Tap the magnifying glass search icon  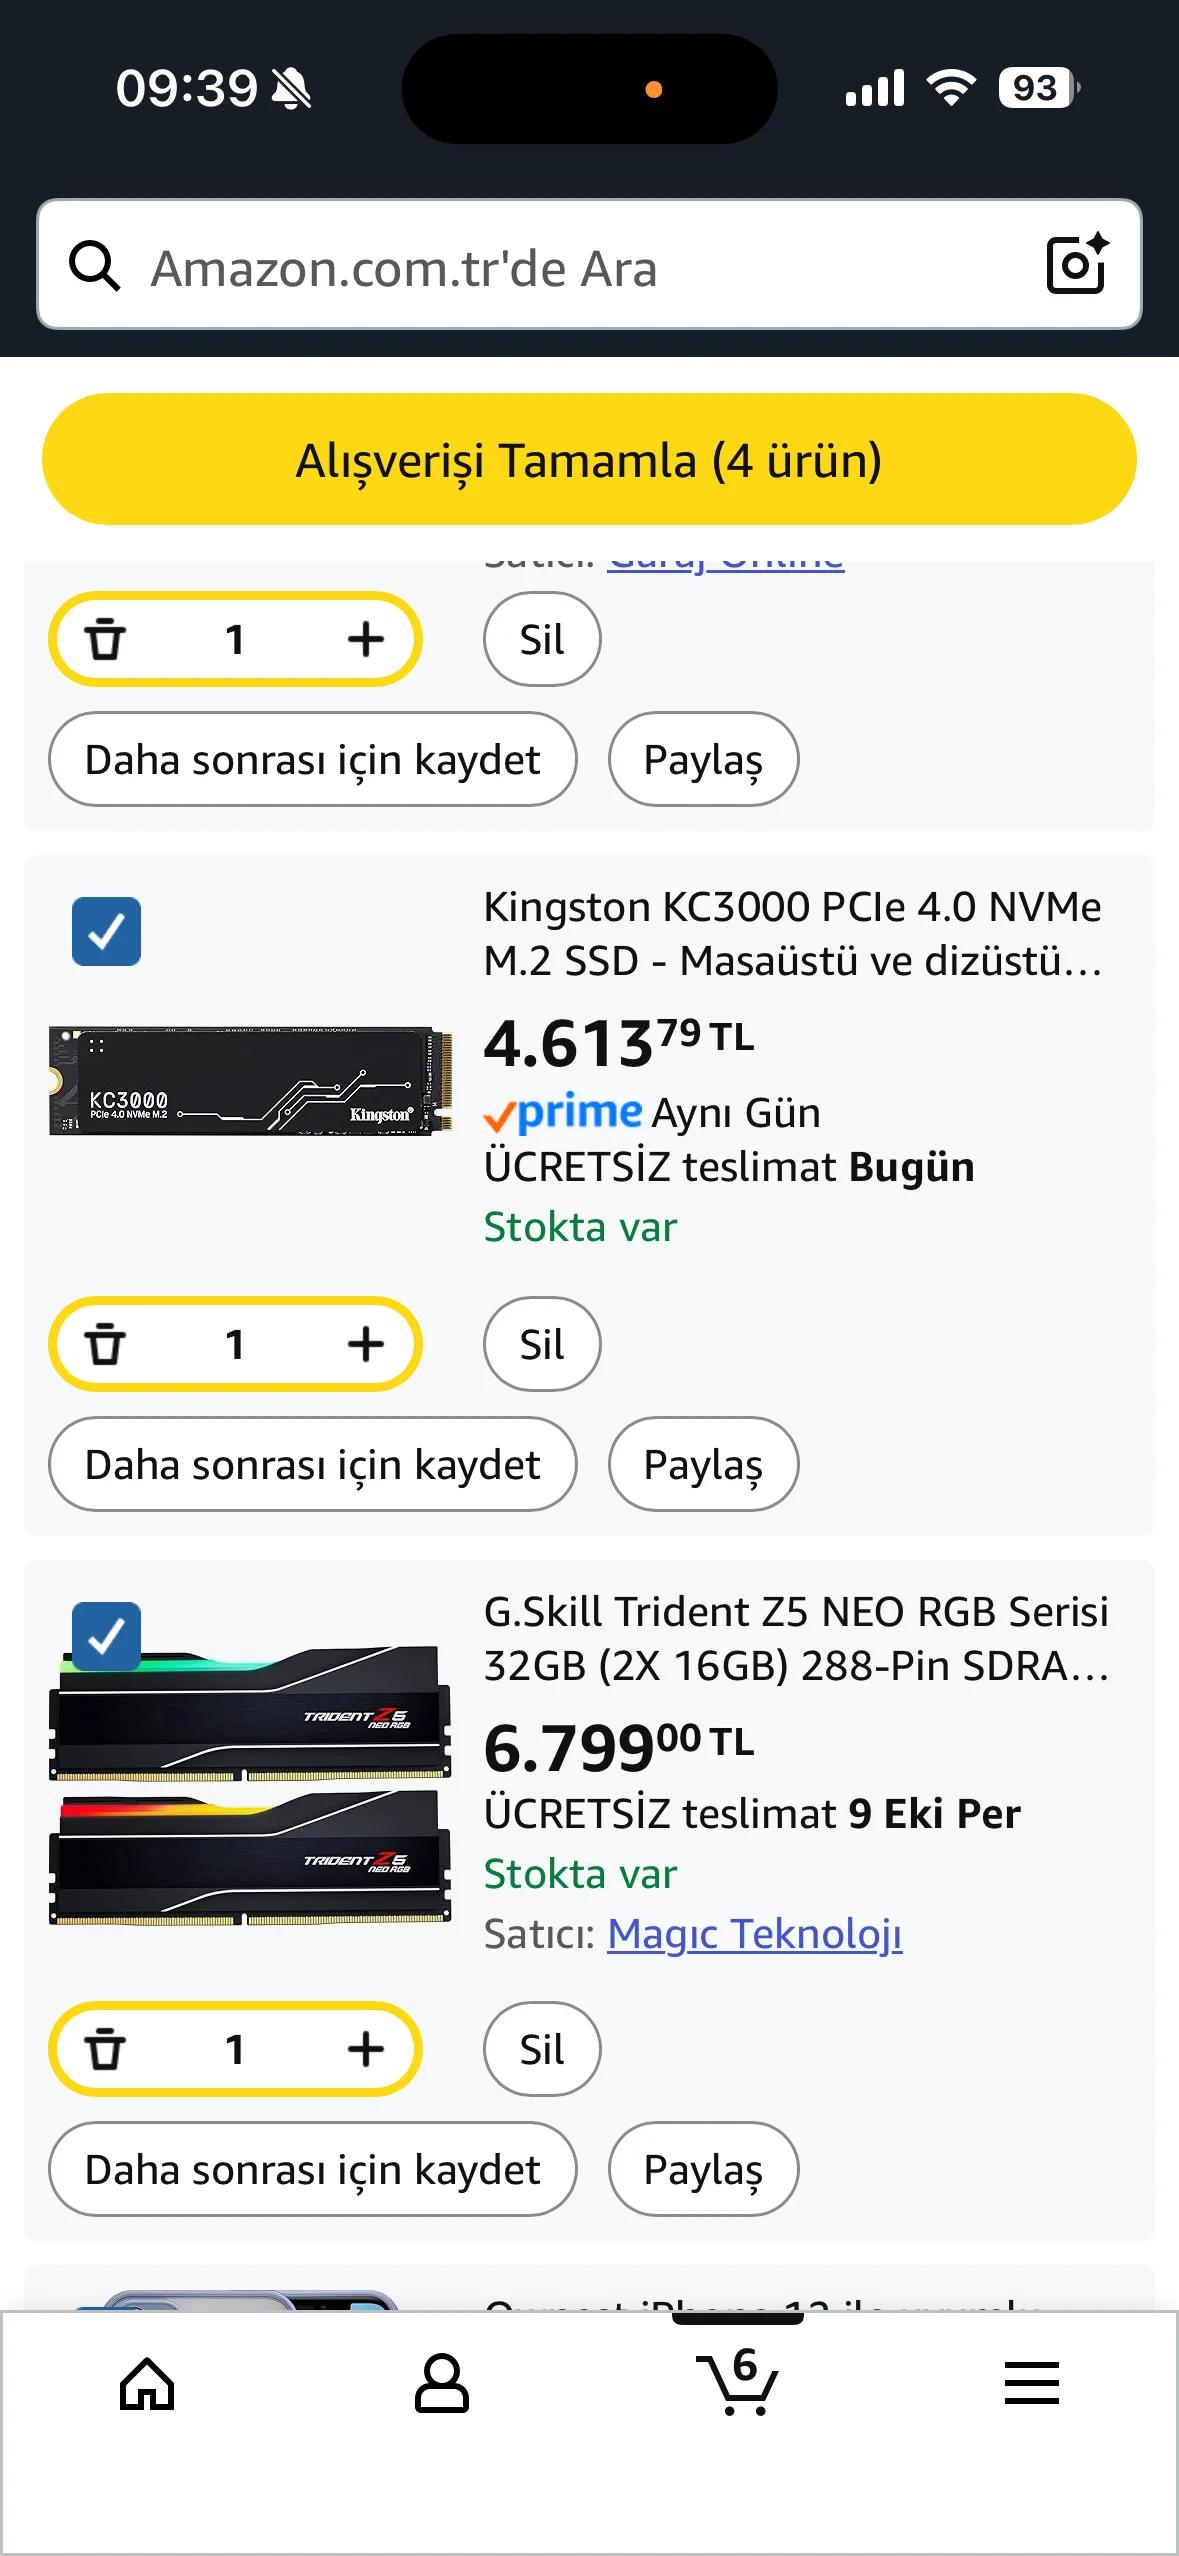pyautogui.click(x=95, y=266)
